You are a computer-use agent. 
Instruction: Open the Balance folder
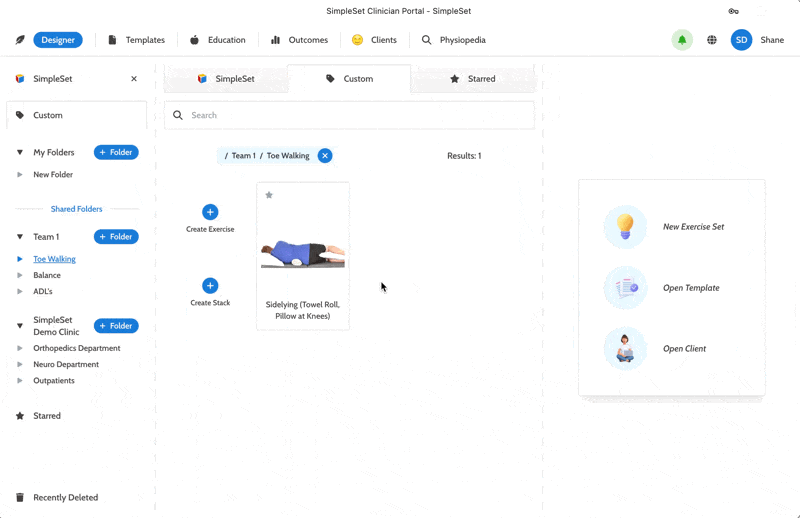point(47,276)
